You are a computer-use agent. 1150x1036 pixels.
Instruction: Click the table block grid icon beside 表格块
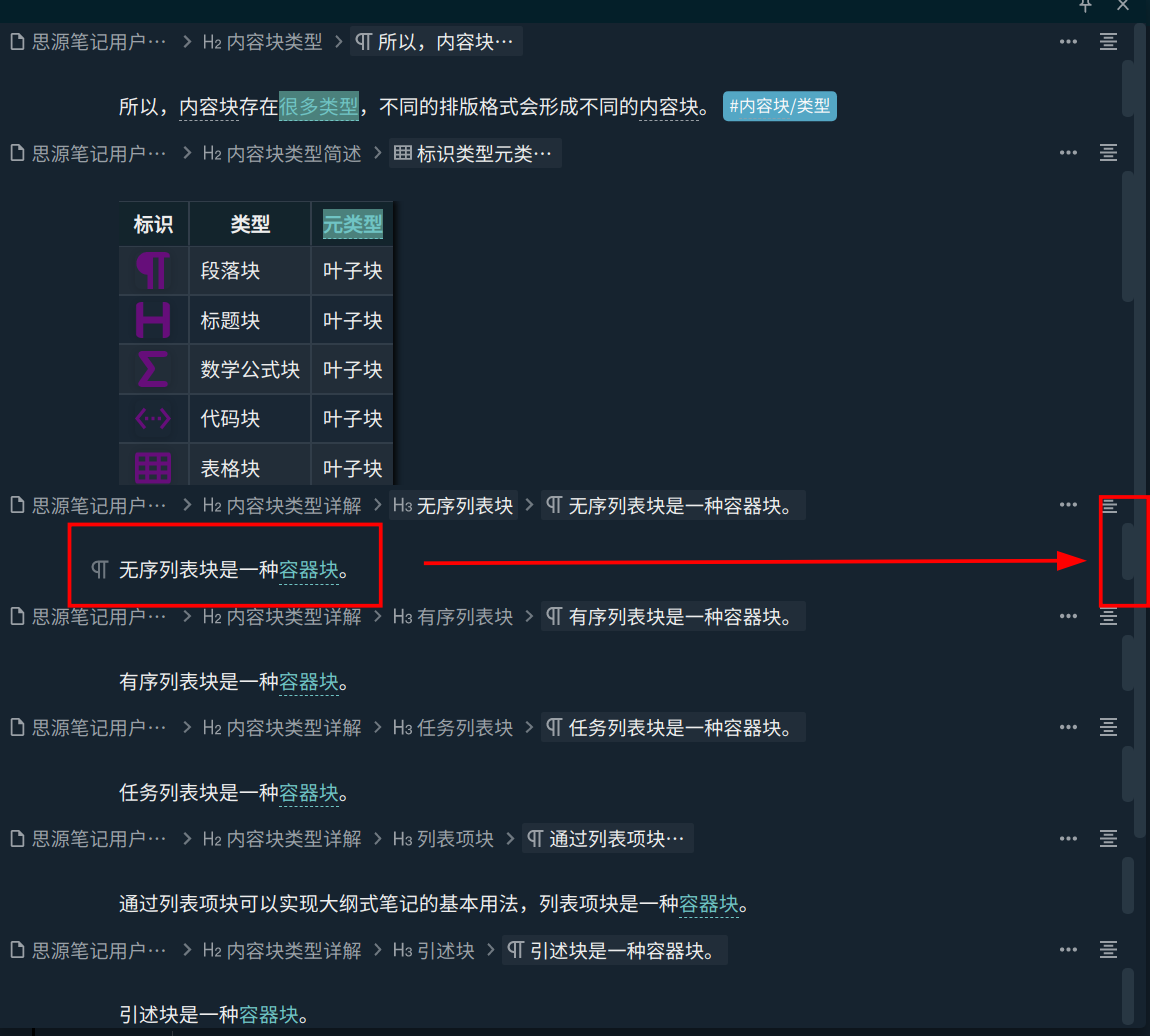click(153, 464)
